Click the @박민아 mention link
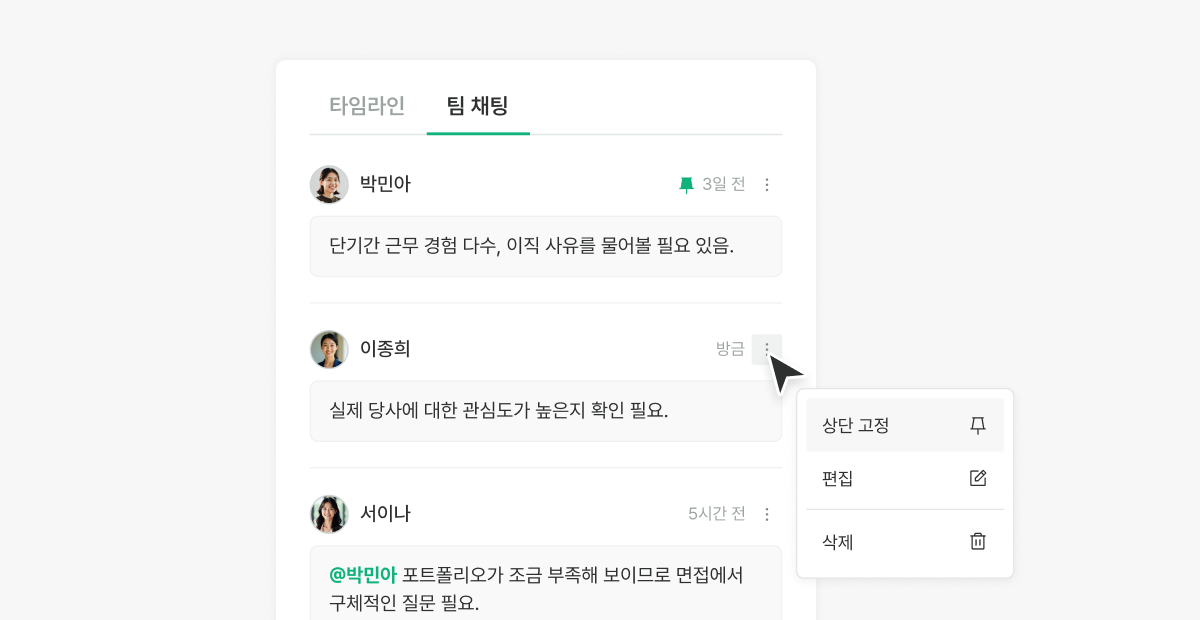The height and width of the screenshot is (620, 1200). pyautogui.click(x=363, y=575)
